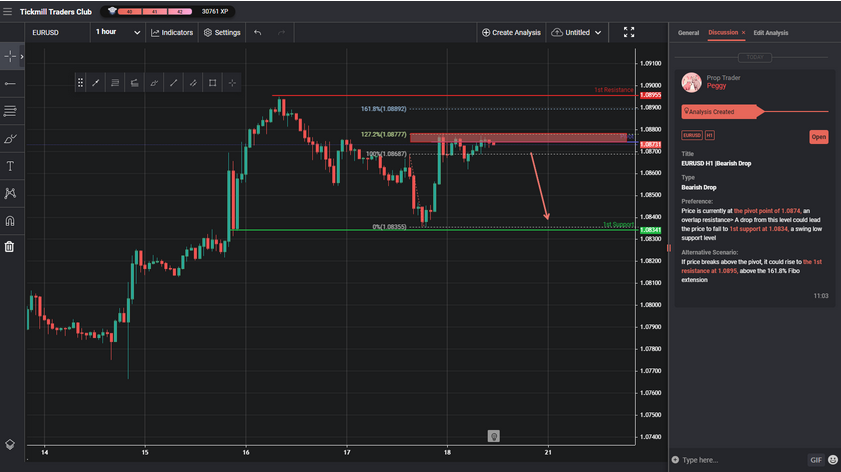Screen dimensions: 841x472
Task: Pick the brush tool in floating toolbar
Action: click(154, 83)
